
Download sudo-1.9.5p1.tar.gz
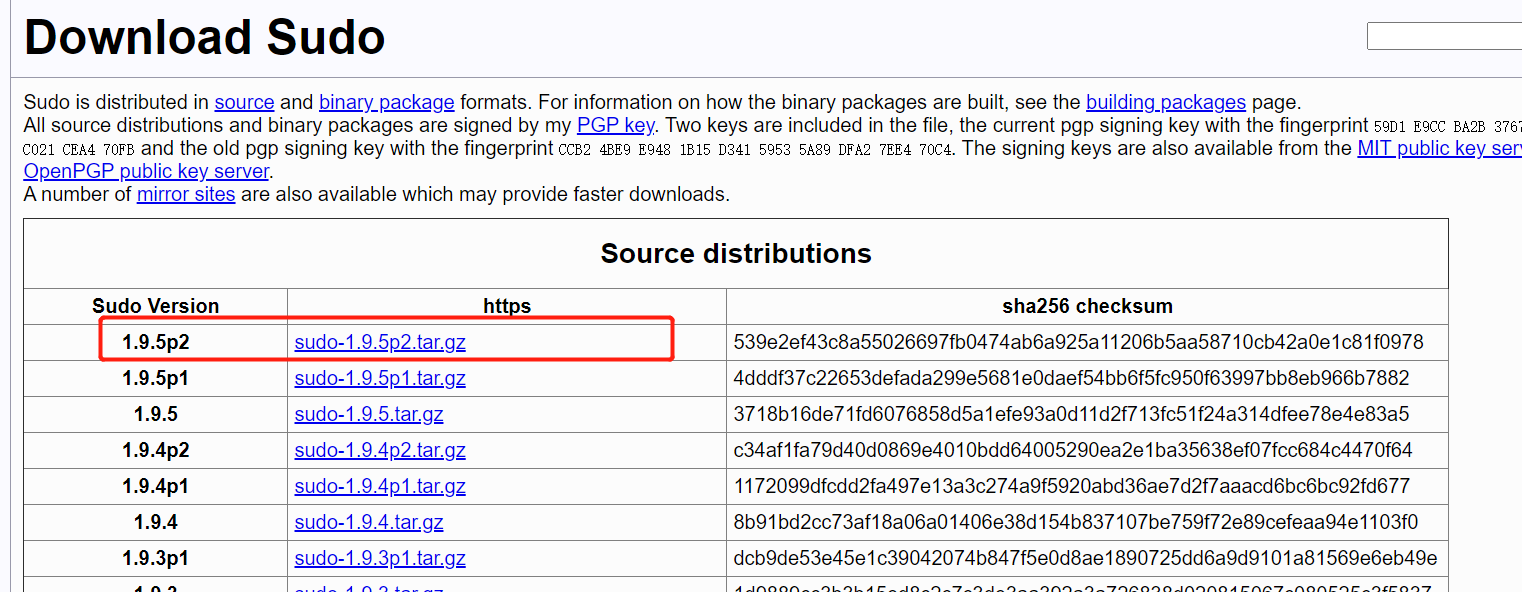pos(380,379)
